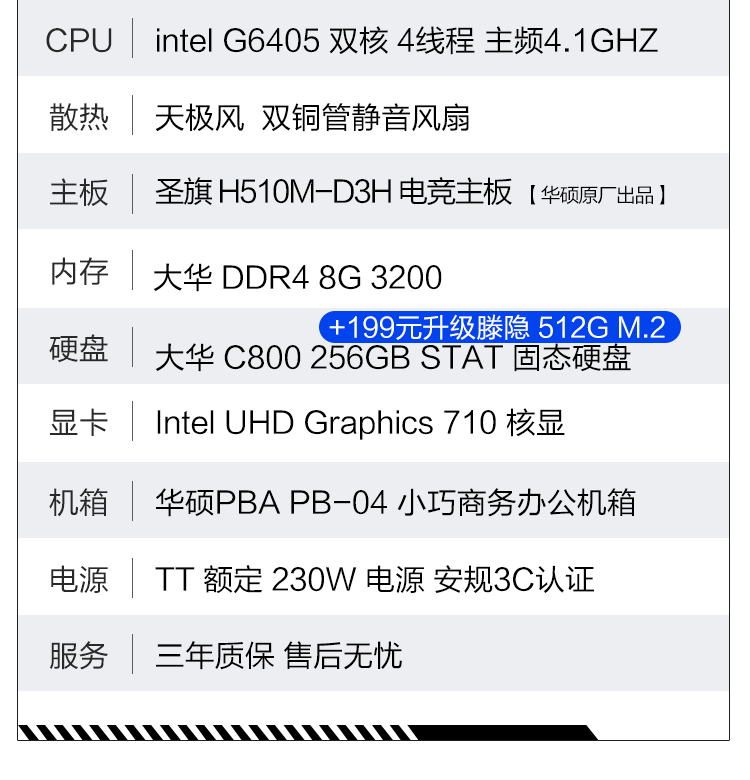
Task: Select the 电源 row label
Action: pos(79,579)
